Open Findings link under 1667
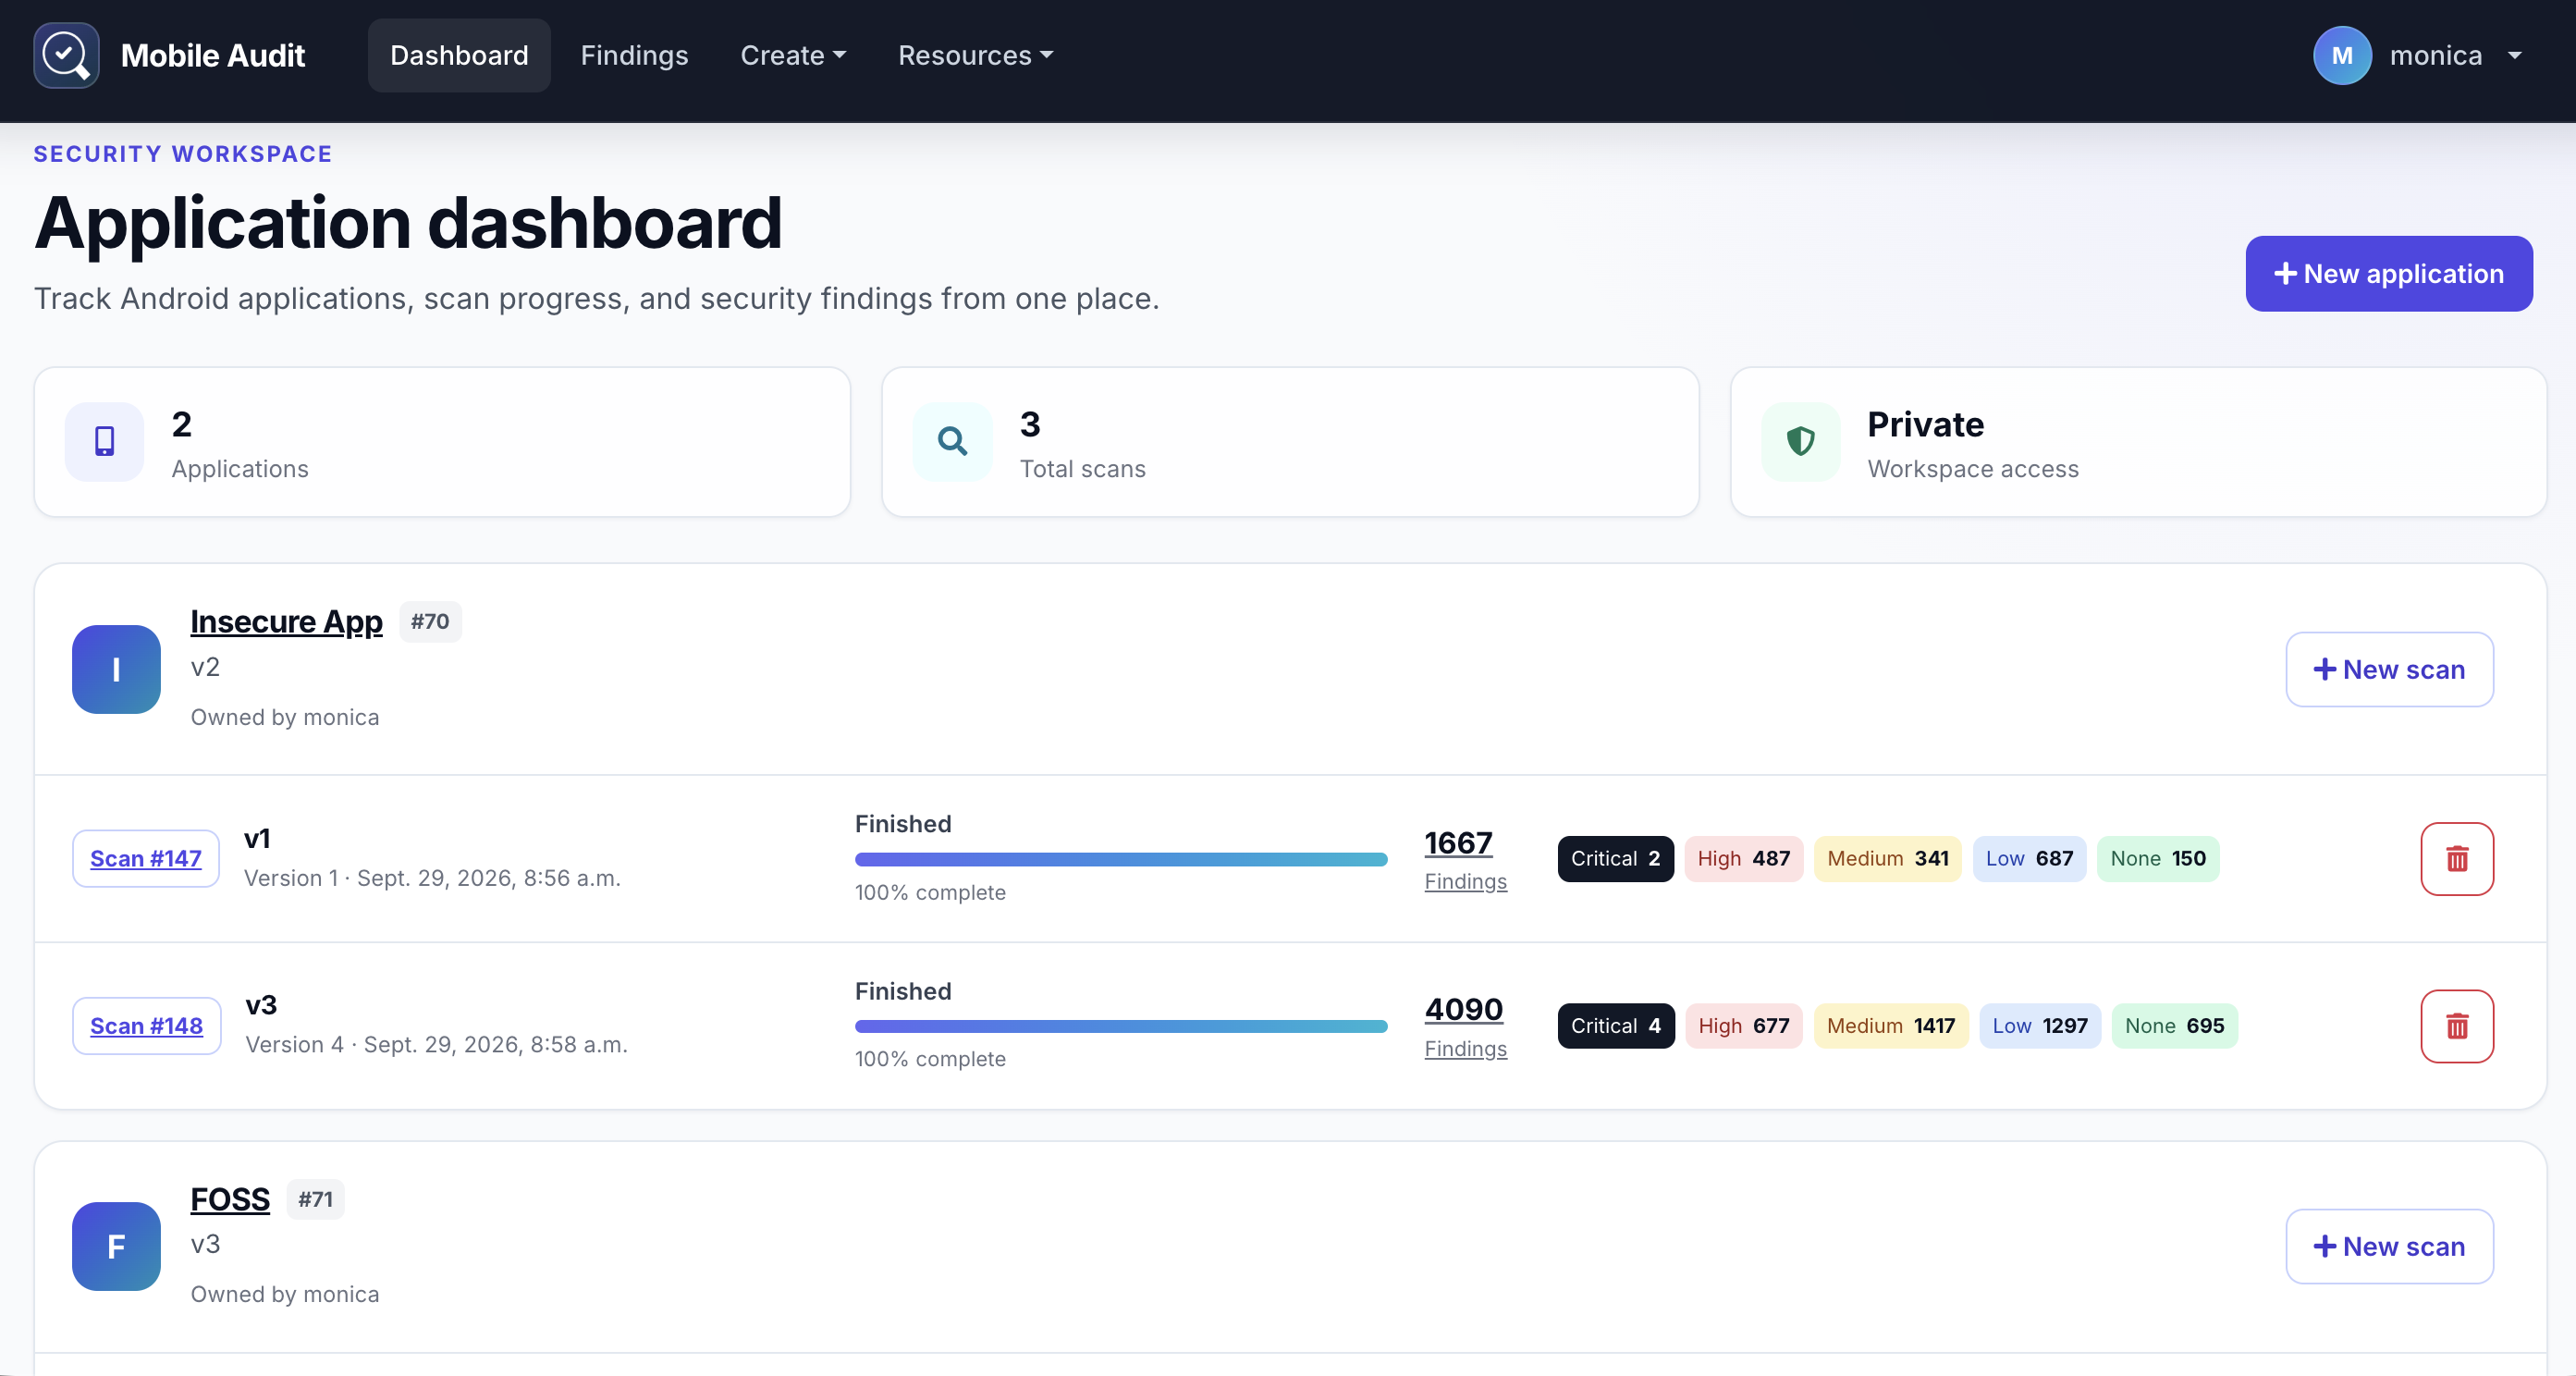The width and height of the screenshot is (2576, 1376). [x=1465, y=881]
